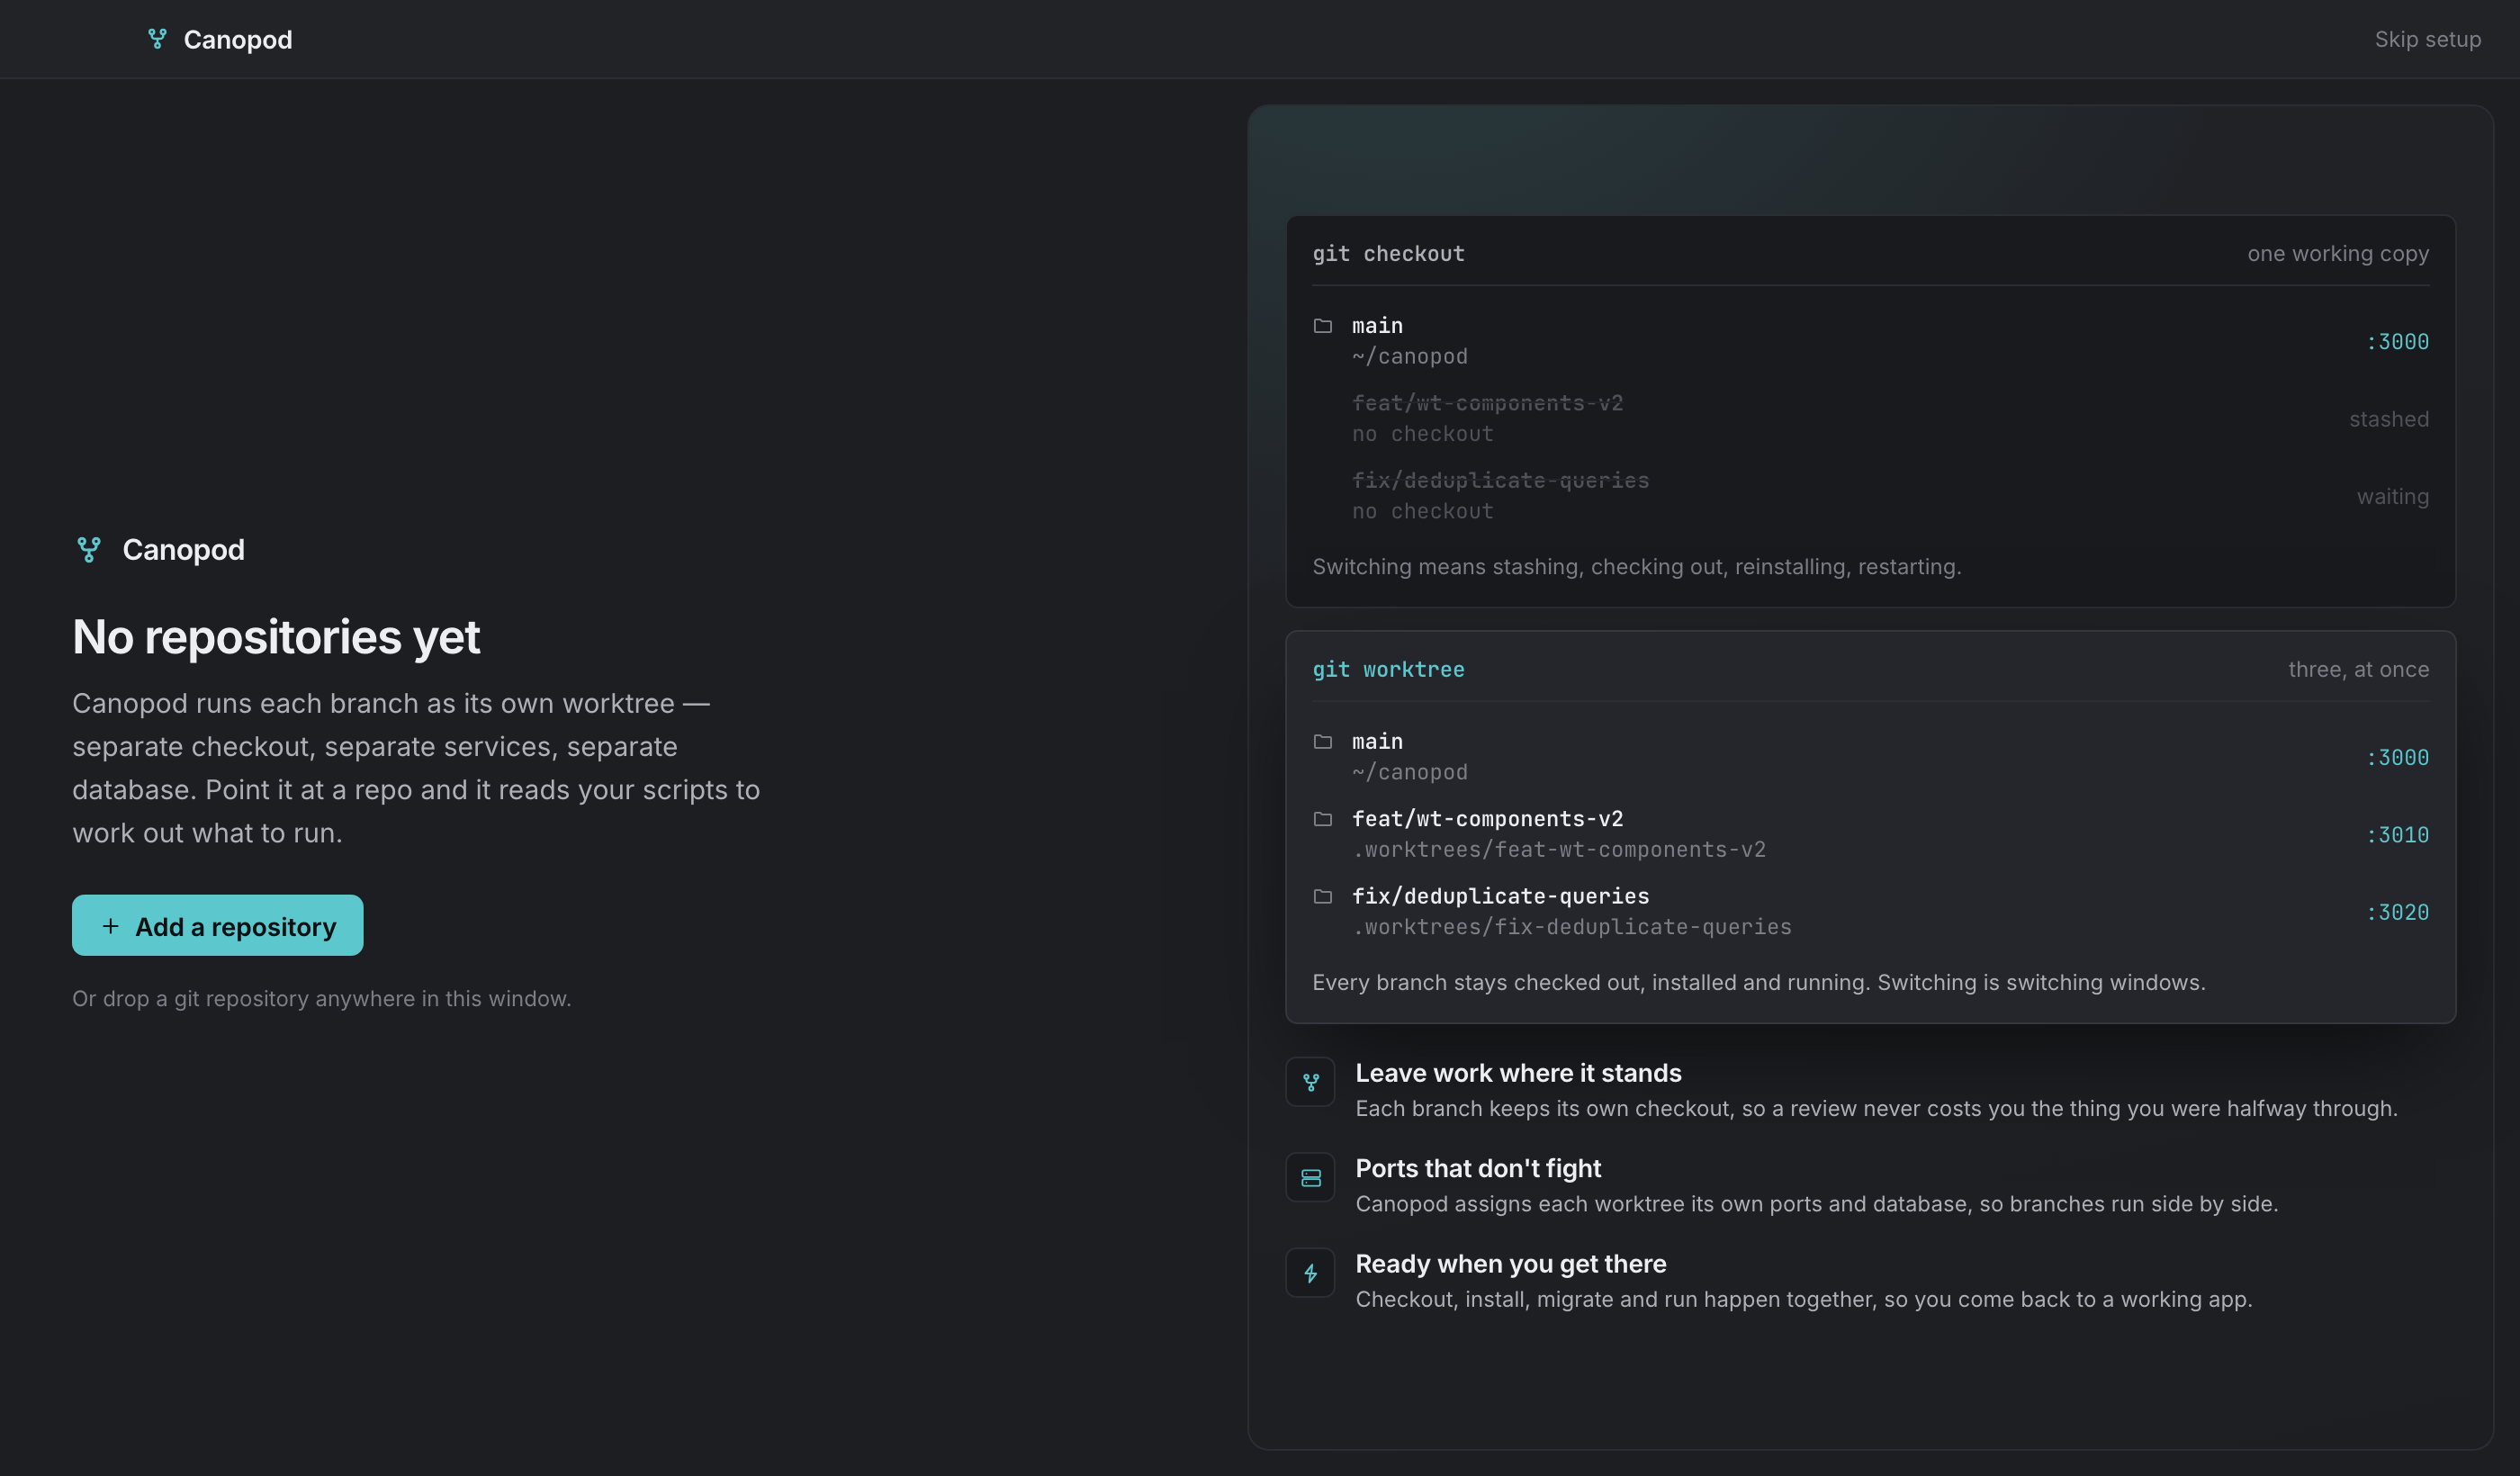Click folder icon beside feat/wt-components-v2 worktree
This screenshot has height=1476, width=2520.
point(1323,819)
